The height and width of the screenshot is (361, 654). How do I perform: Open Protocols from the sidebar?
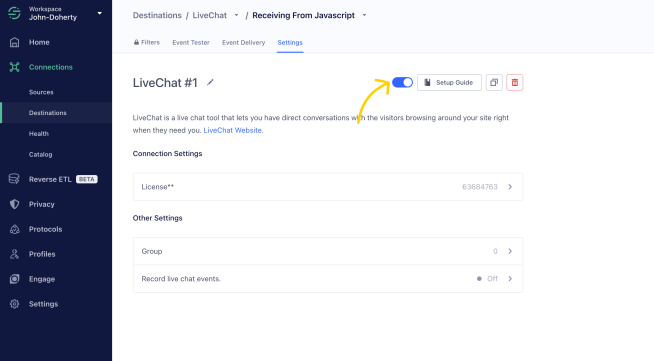(x=45, y=229)
